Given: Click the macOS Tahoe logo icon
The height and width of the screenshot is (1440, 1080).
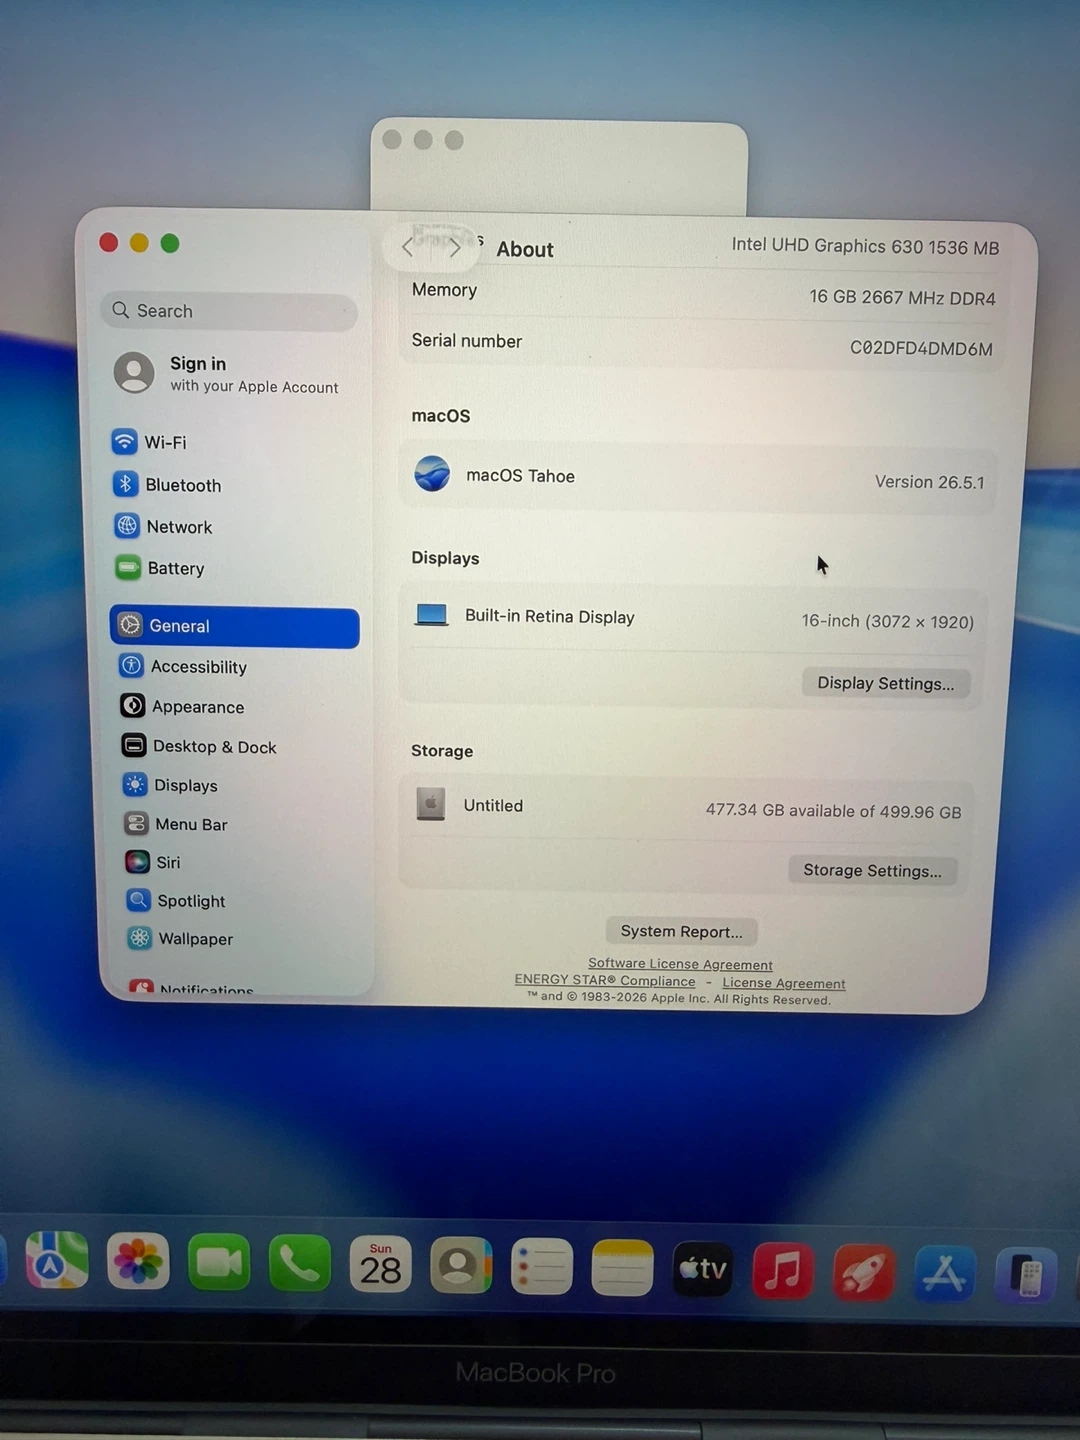Looking at the screenshot, I should tap(432, 473).
